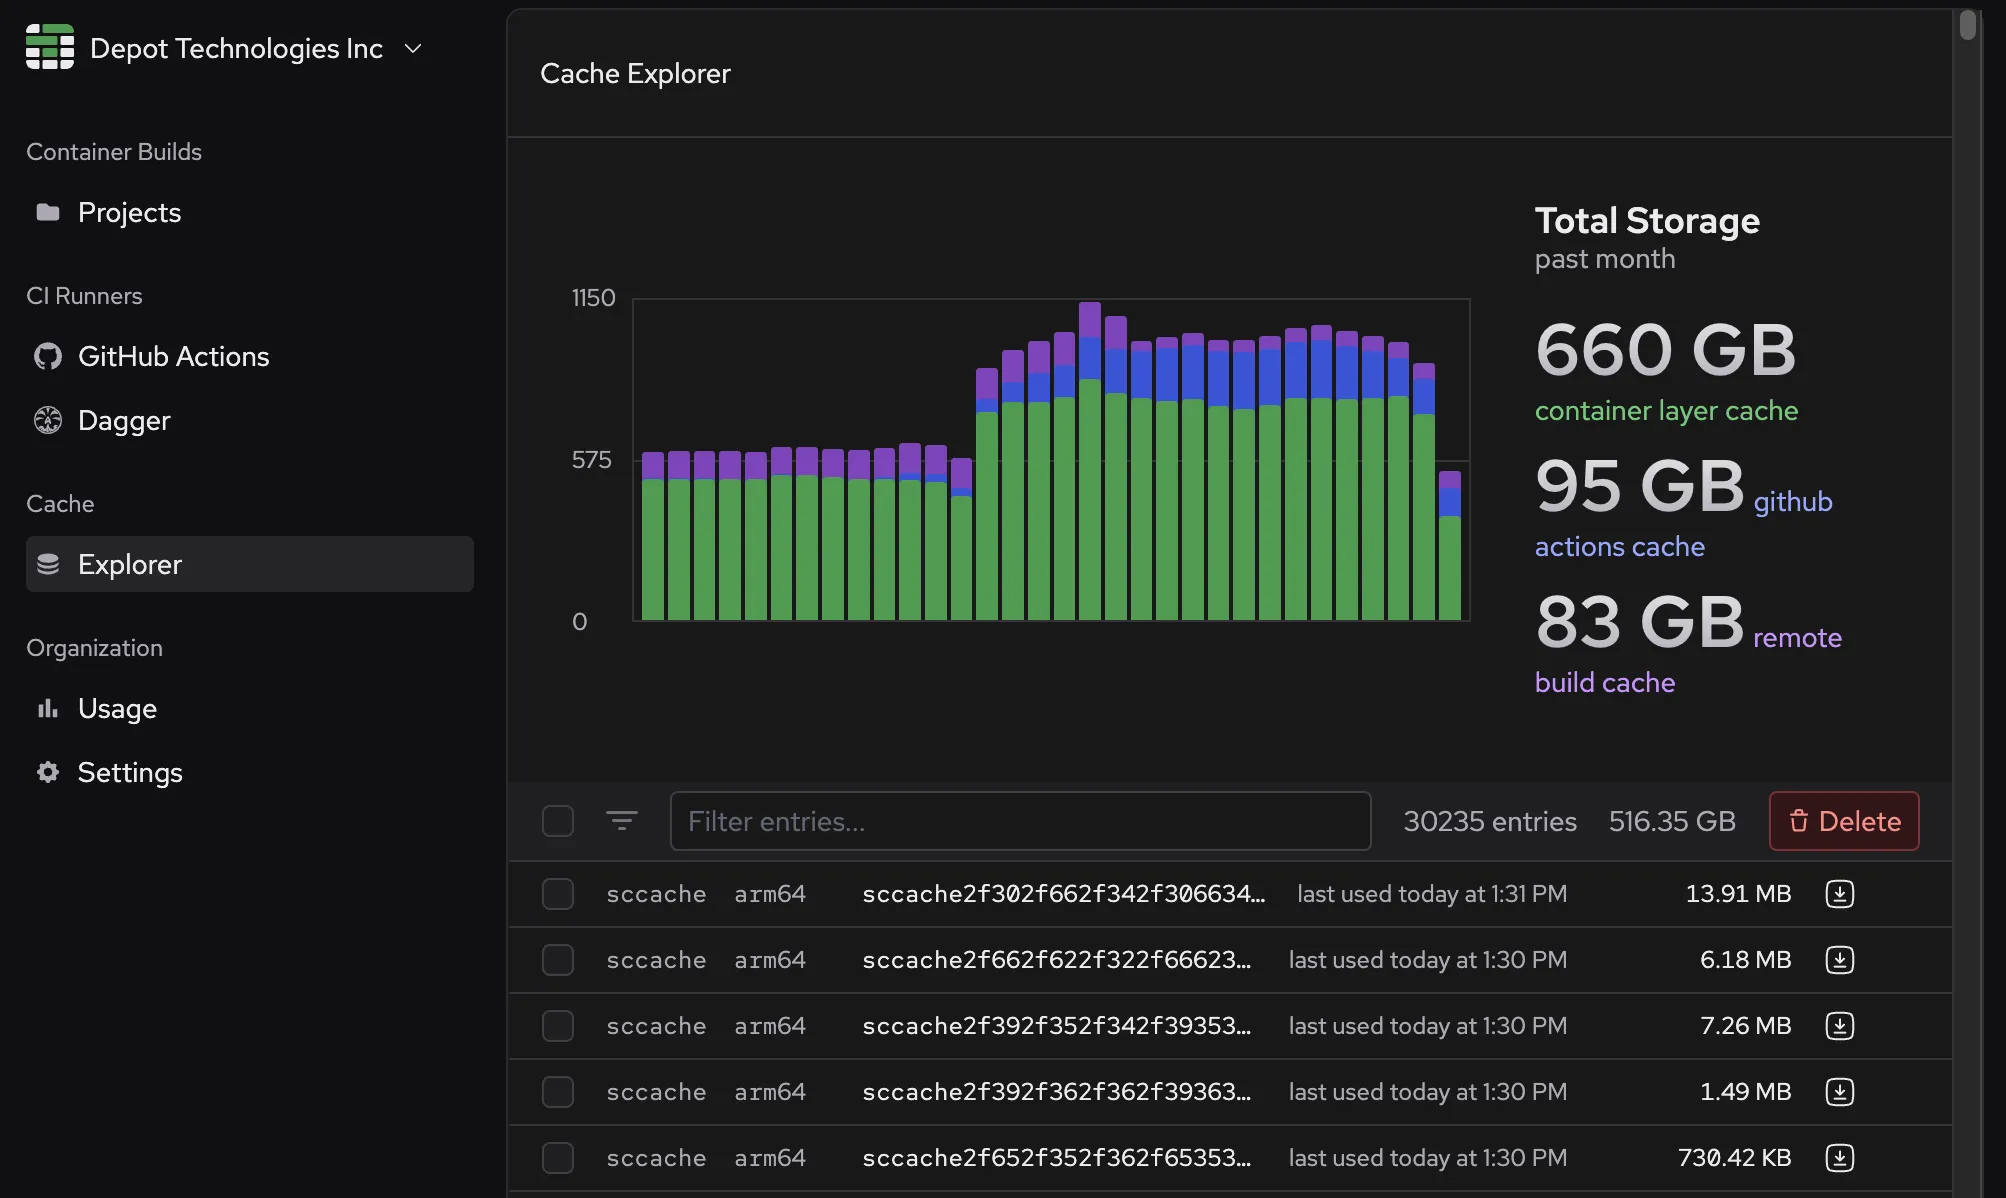Click the Depot logo icon
The width and height of the screenshot is (2006, 1198).
coord(50,47)
